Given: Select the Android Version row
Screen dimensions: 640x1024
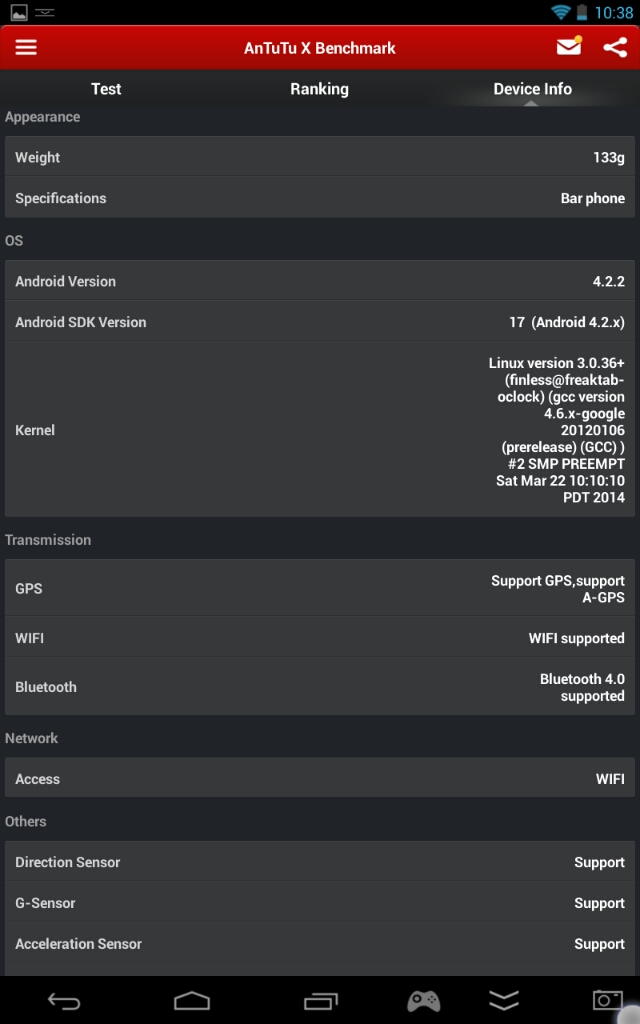Looking at the screenshot, I should click(320, 281).
